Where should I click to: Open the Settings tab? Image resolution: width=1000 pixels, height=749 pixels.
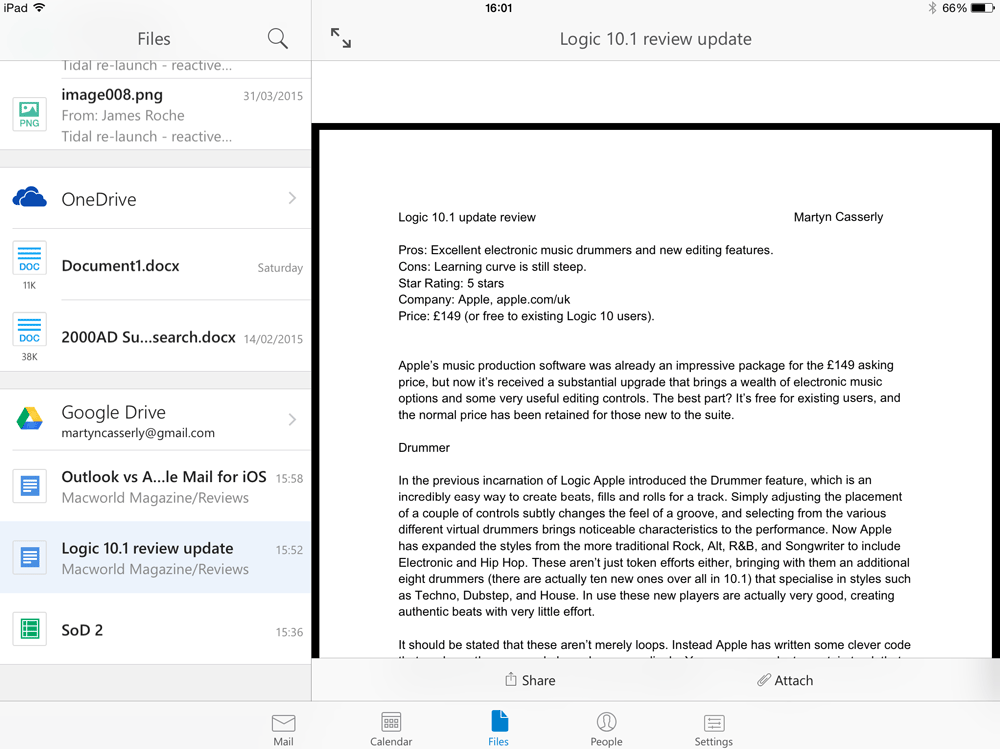[714, 730]
